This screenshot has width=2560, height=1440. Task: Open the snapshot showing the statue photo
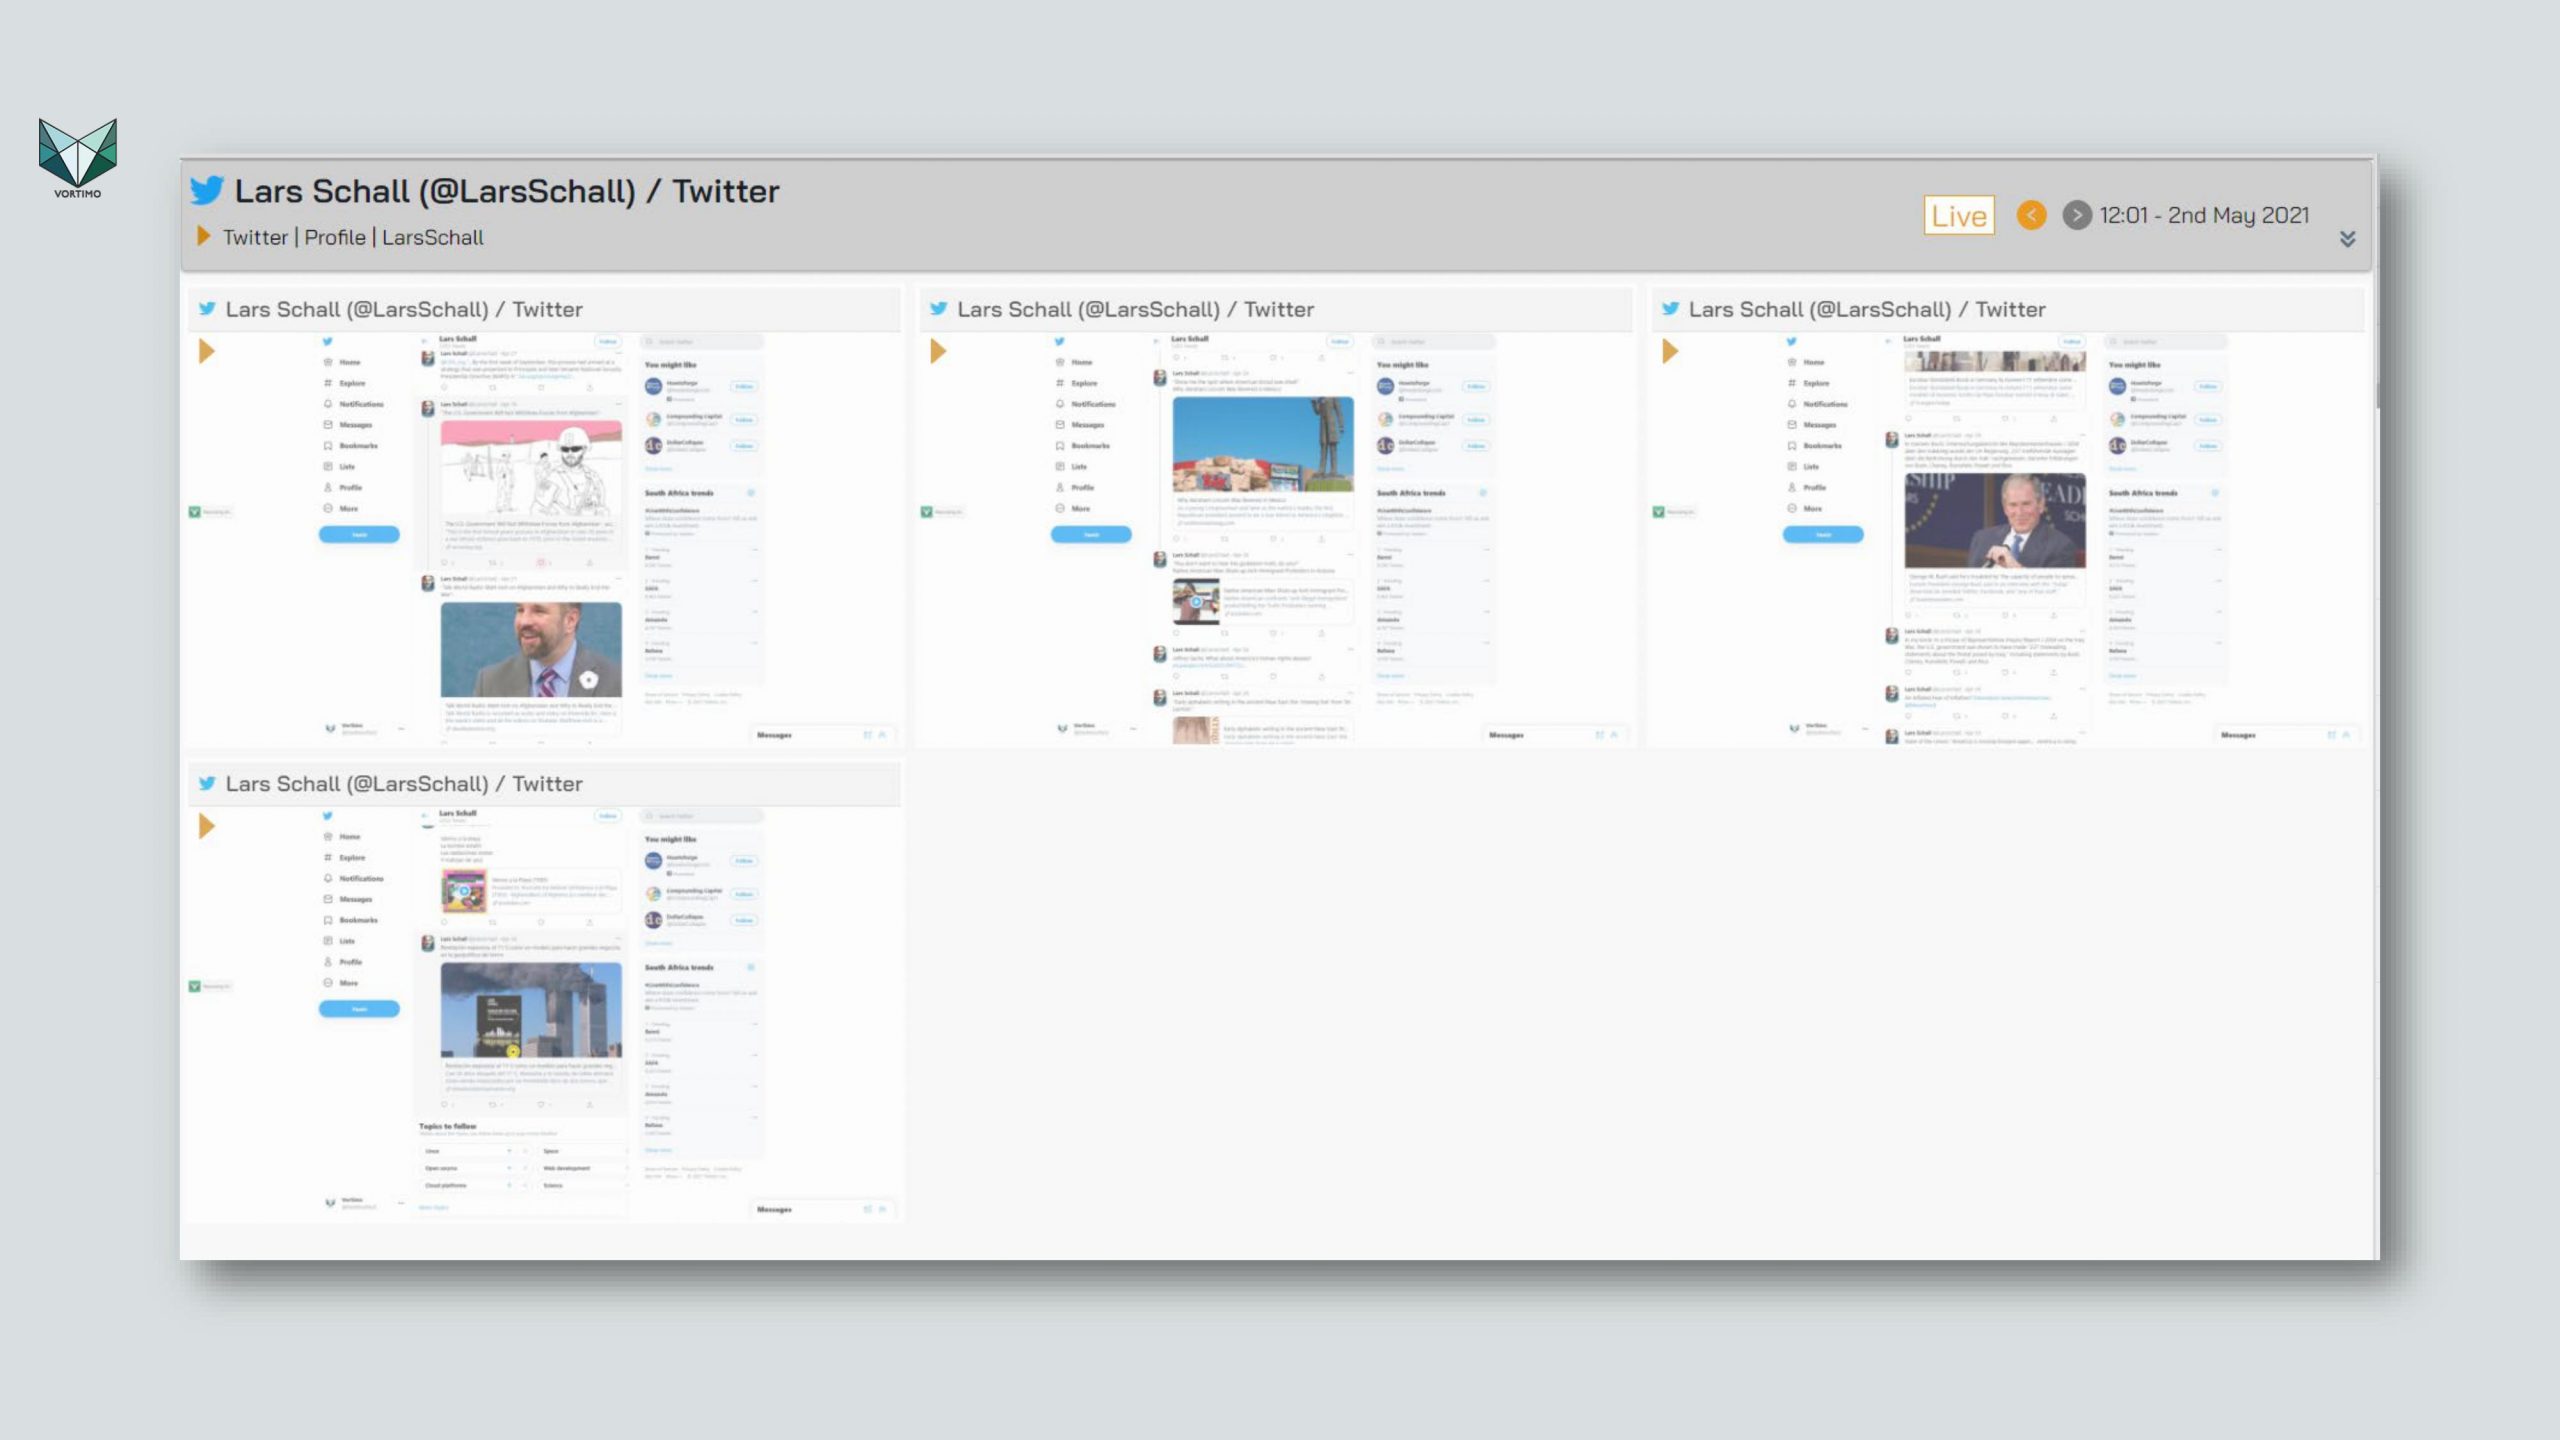1277,538
